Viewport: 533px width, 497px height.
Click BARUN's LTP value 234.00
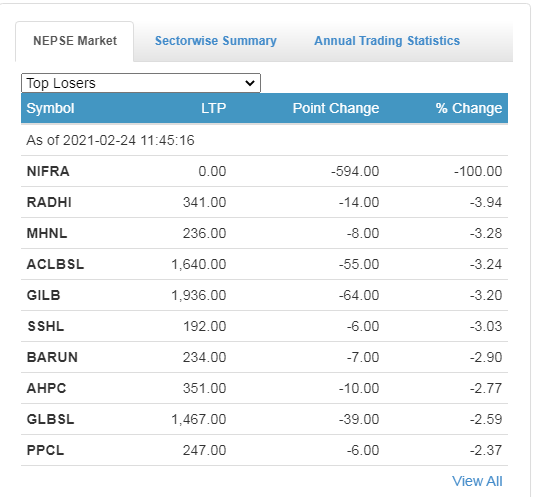click(205, 357)
